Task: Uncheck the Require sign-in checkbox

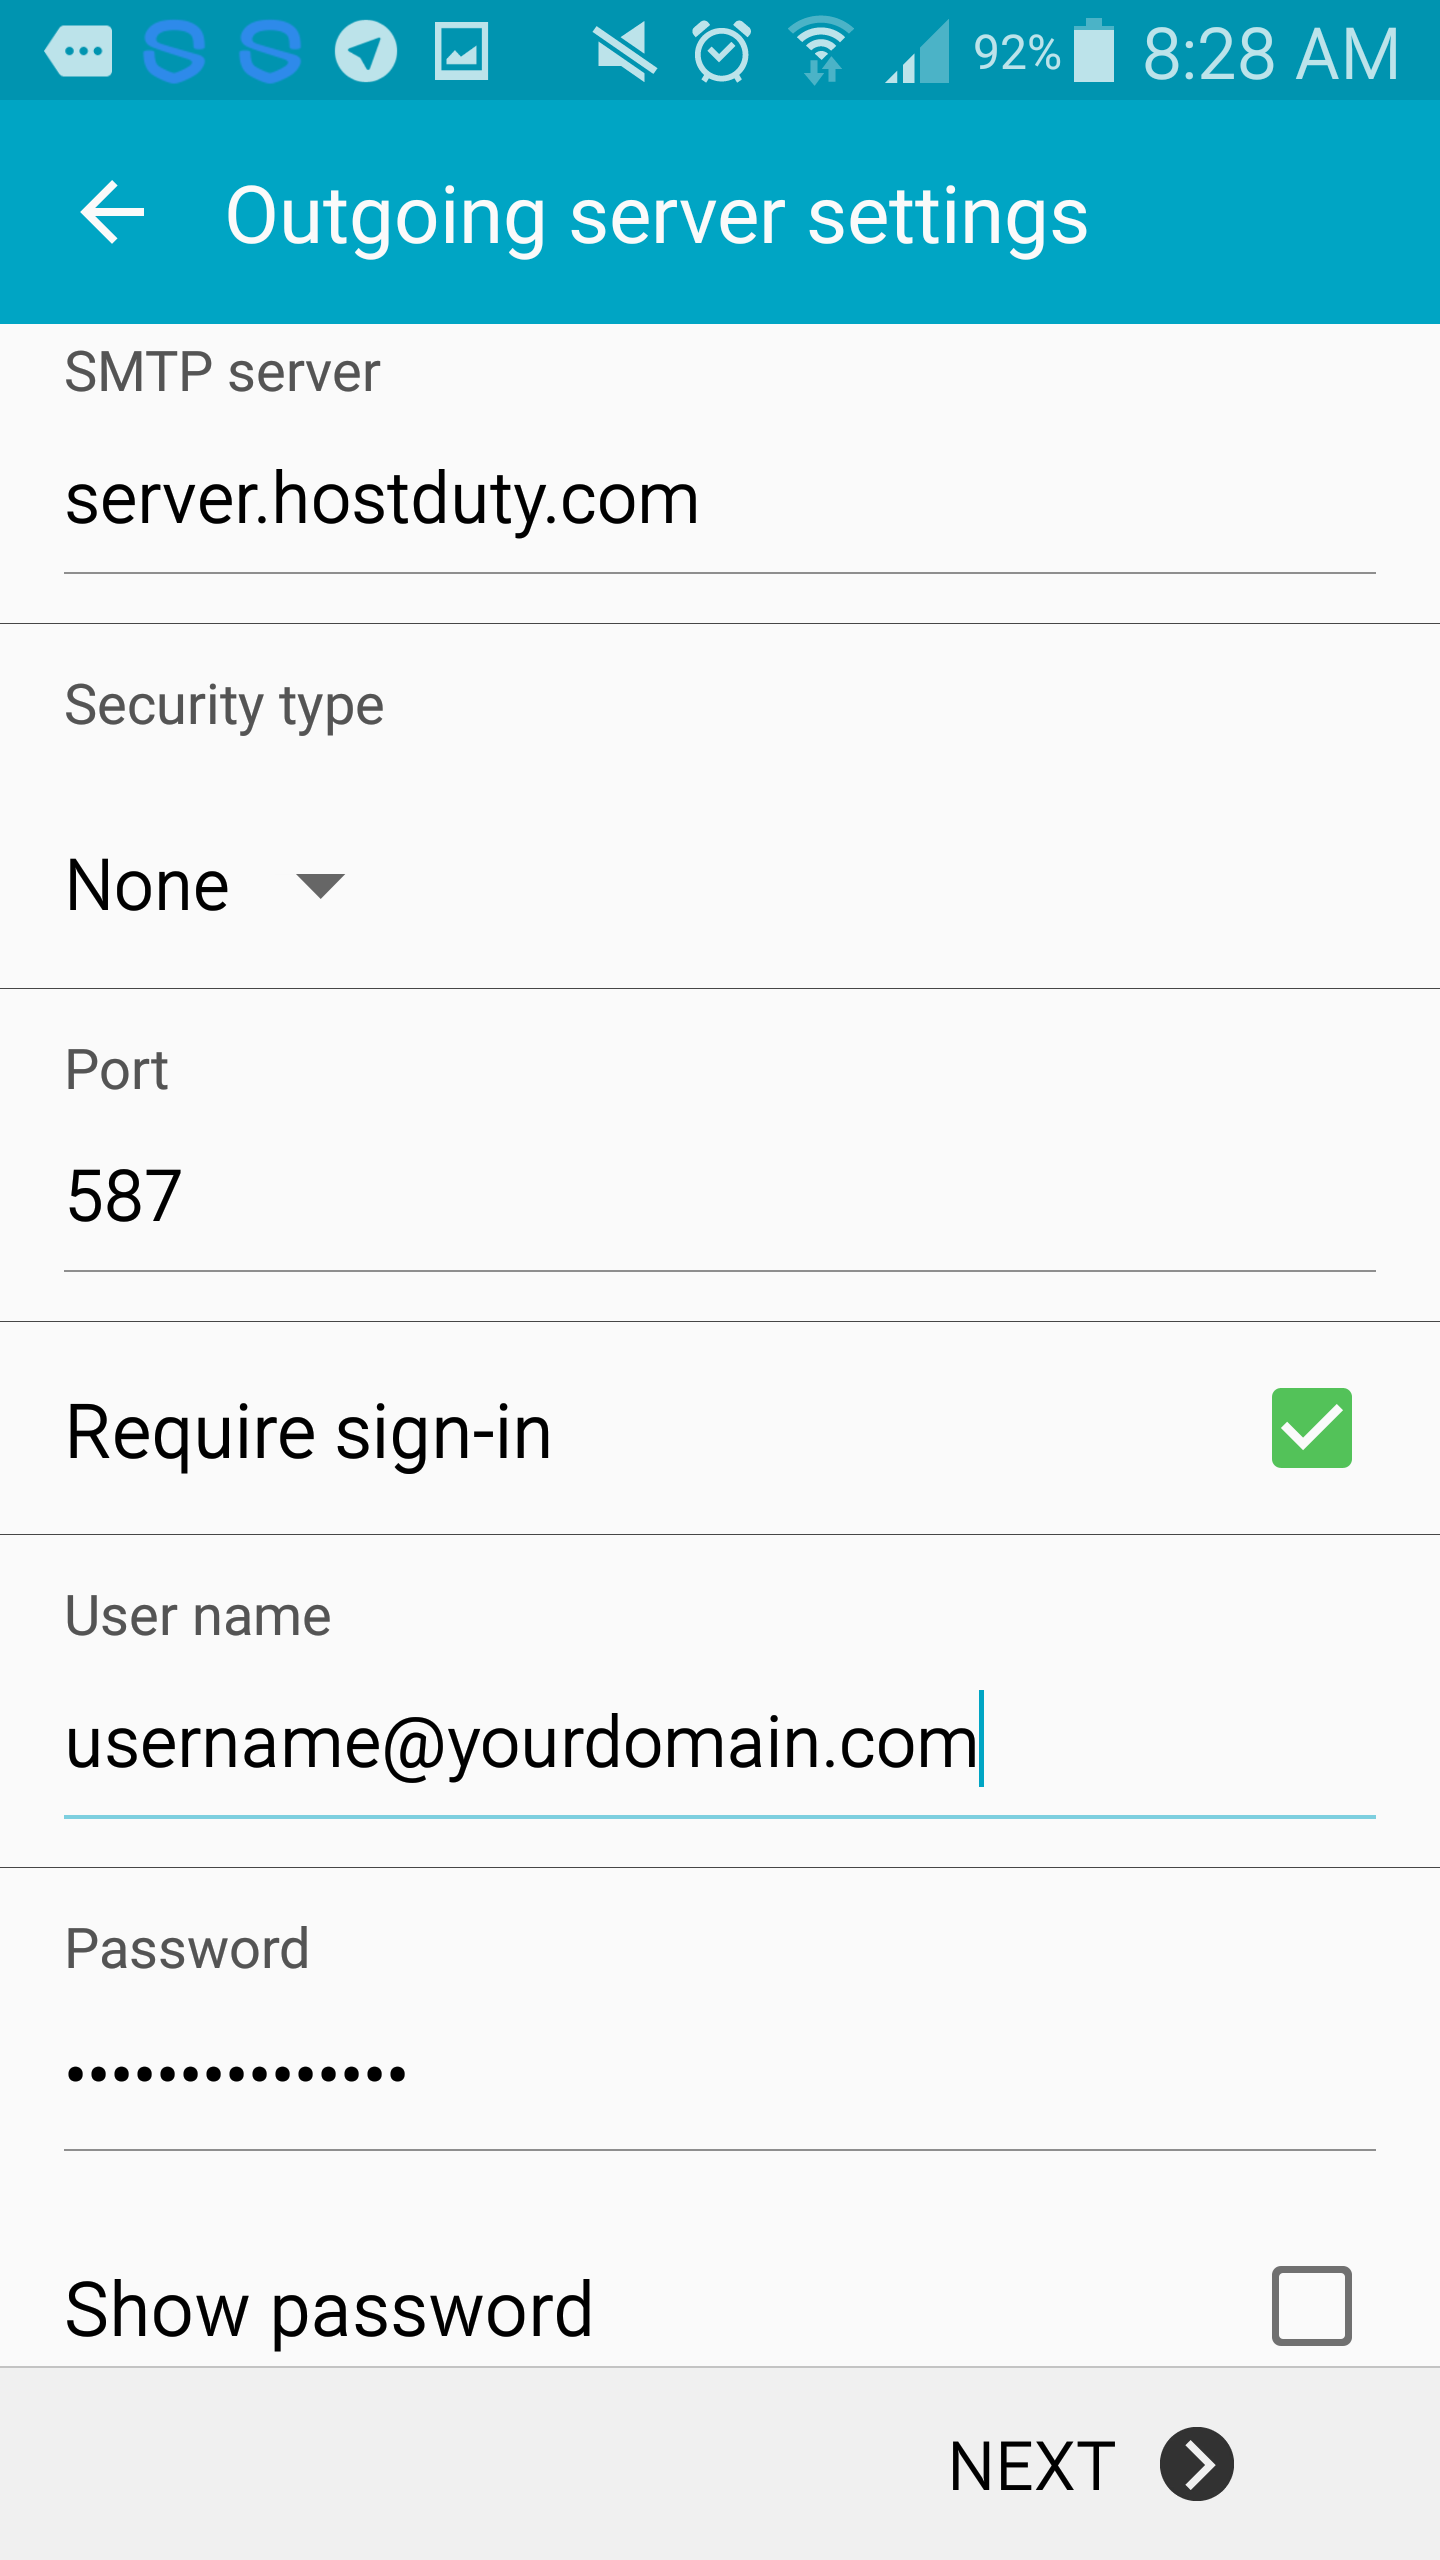Action: coord(1311,1428)
